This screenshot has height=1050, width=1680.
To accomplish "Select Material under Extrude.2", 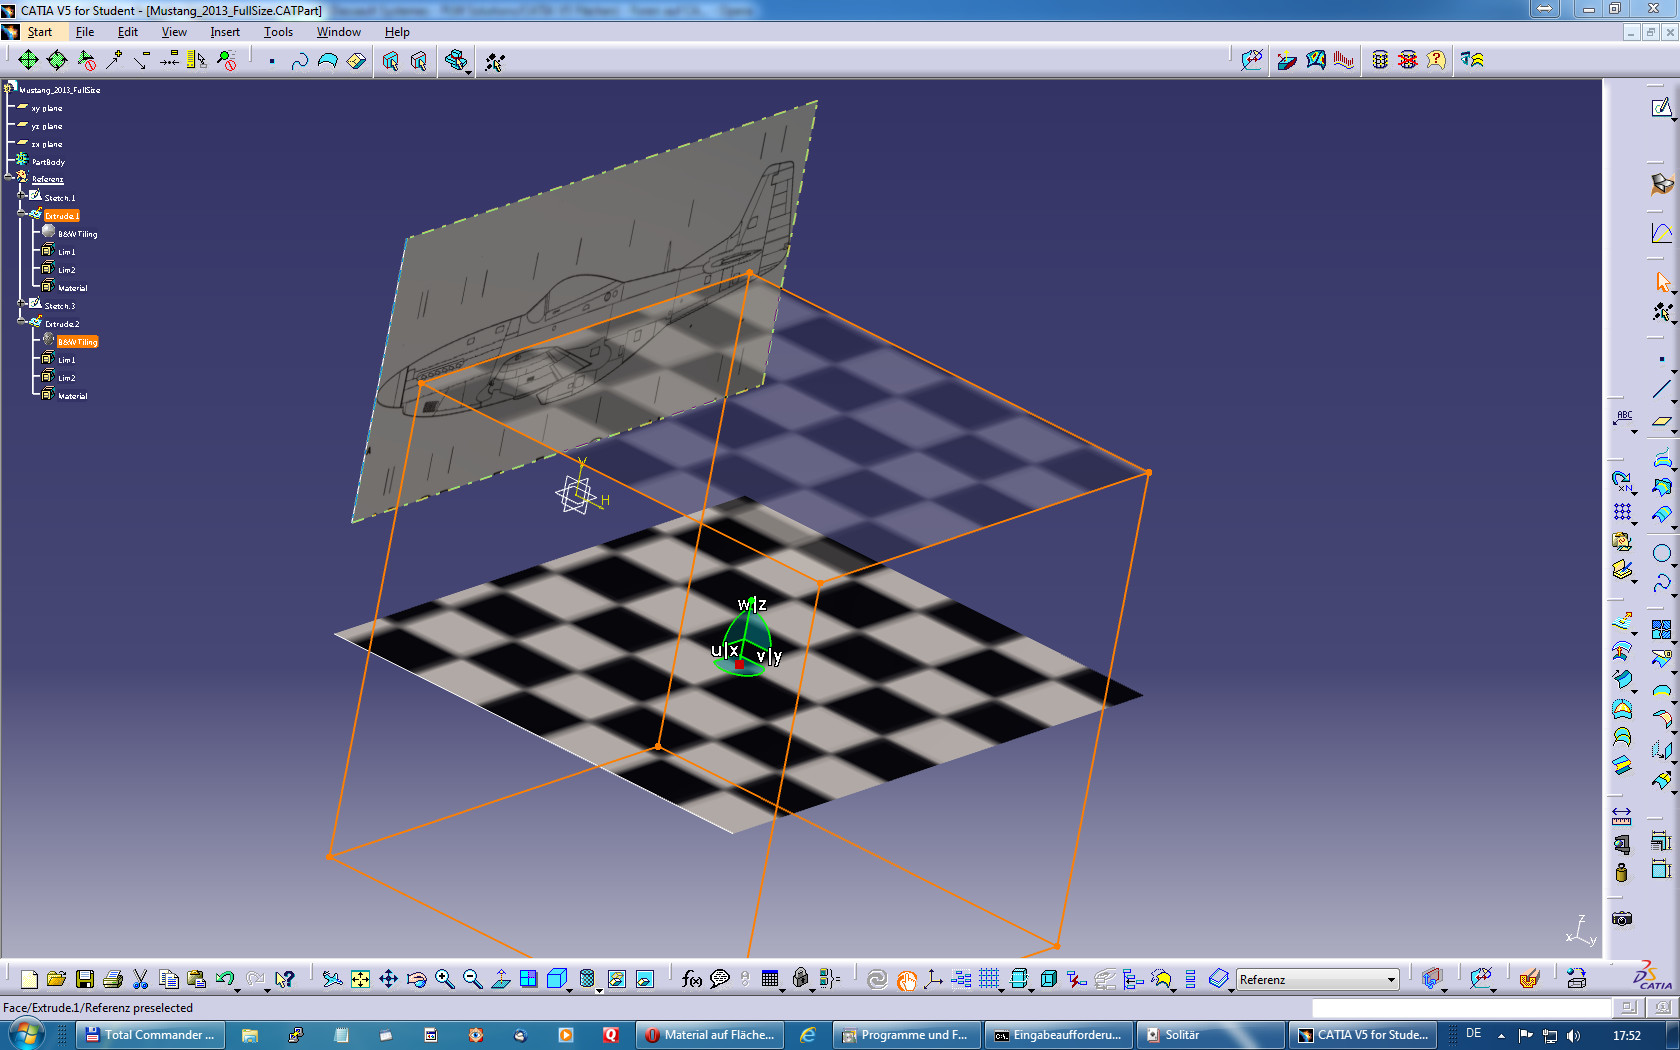I will click(72, 396).
